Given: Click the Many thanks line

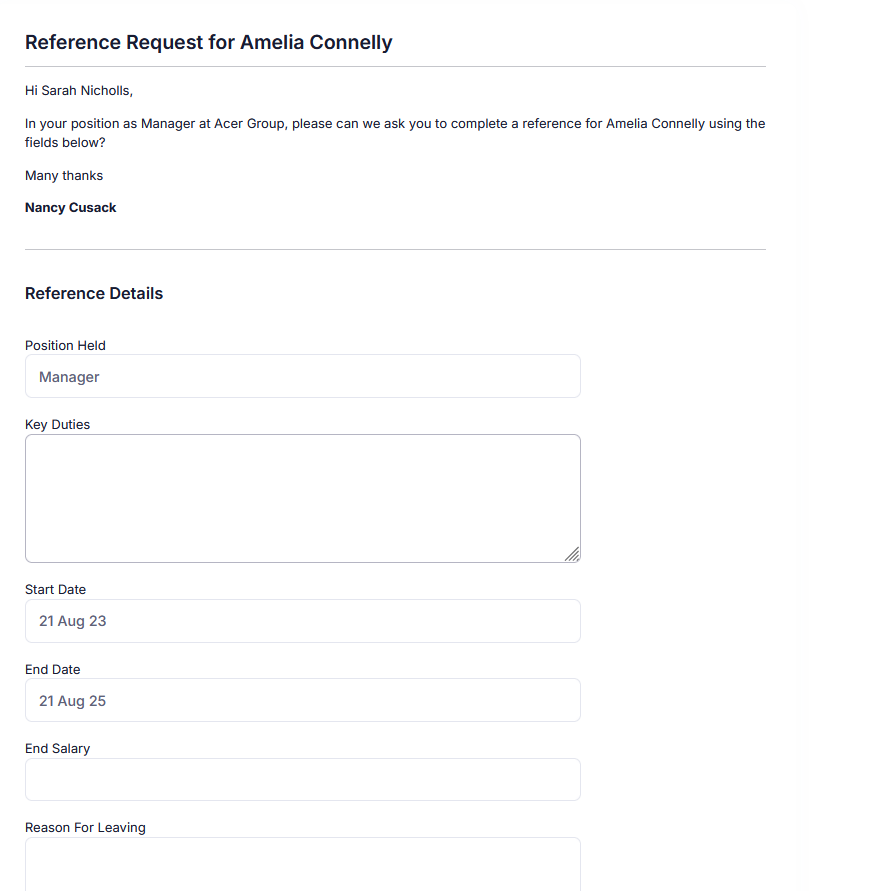Looking at the screenshot, I should click(64, 176).
